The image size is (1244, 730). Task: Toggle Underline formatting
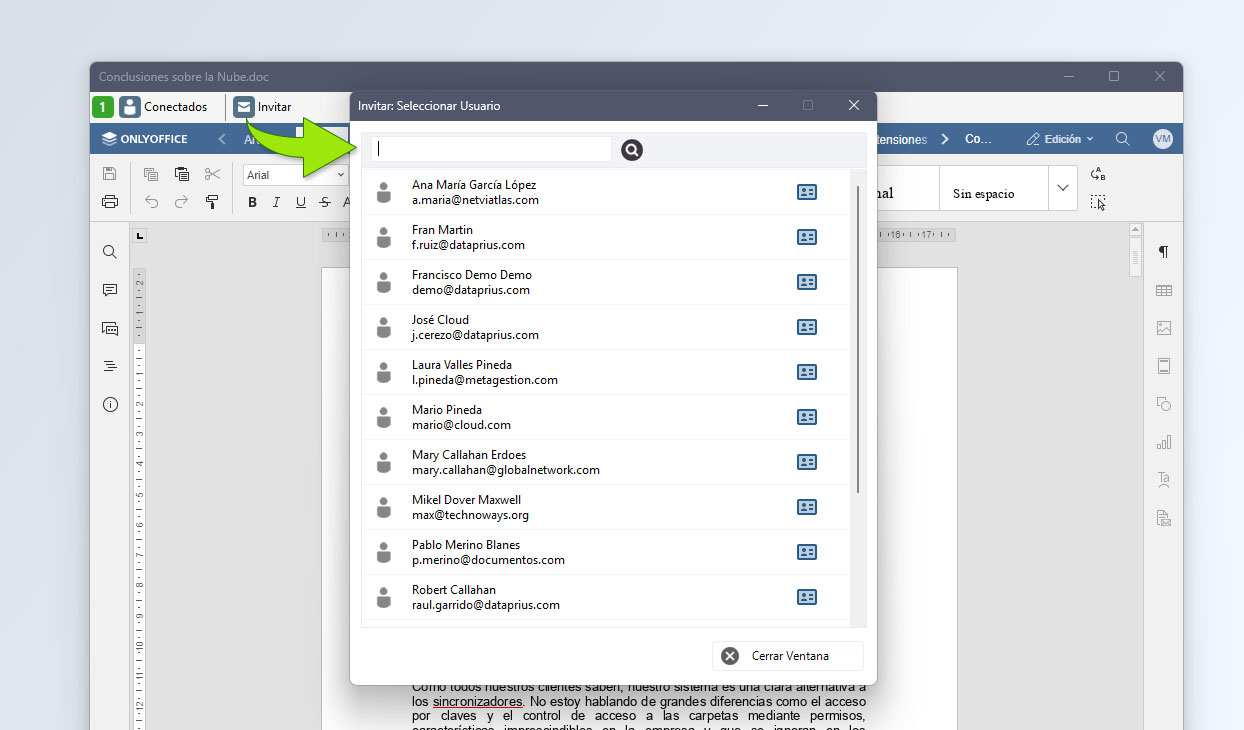coord(300,202)
